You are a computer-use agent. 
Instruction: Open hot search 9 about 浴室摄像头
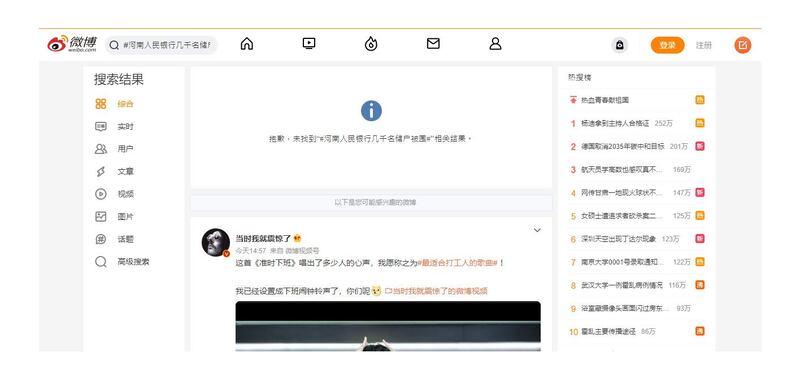[x=625, y=309]
